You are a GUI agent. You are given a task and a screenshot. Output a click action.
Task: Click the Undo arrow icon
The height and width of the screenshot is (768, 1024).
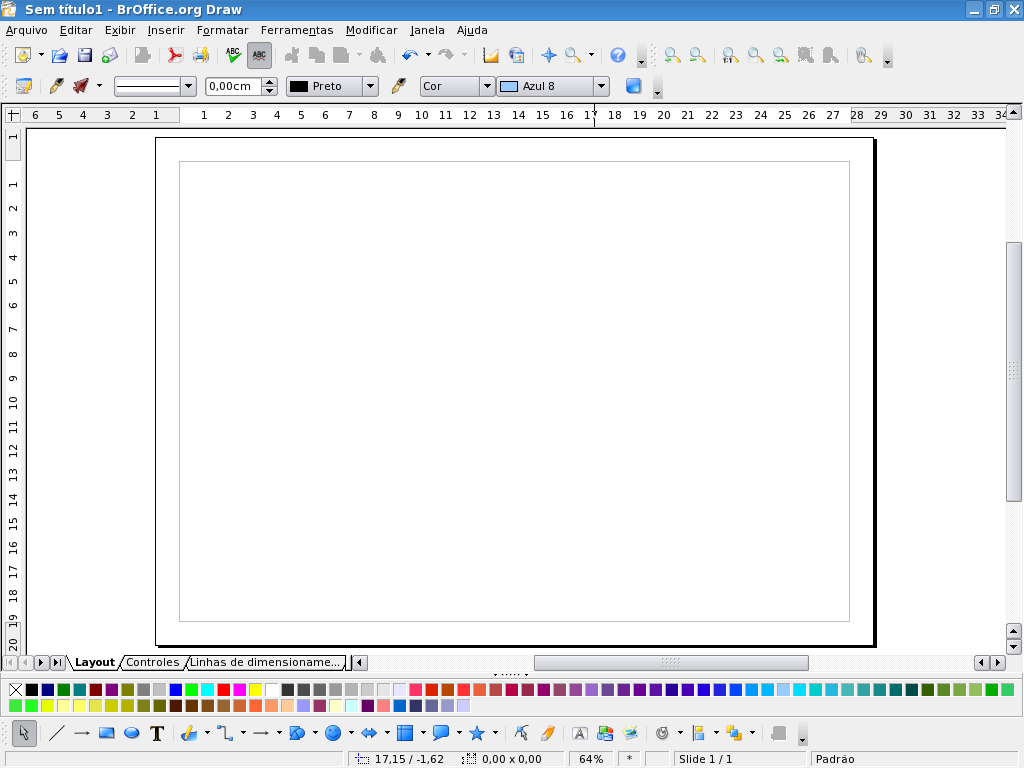point(409,56)
